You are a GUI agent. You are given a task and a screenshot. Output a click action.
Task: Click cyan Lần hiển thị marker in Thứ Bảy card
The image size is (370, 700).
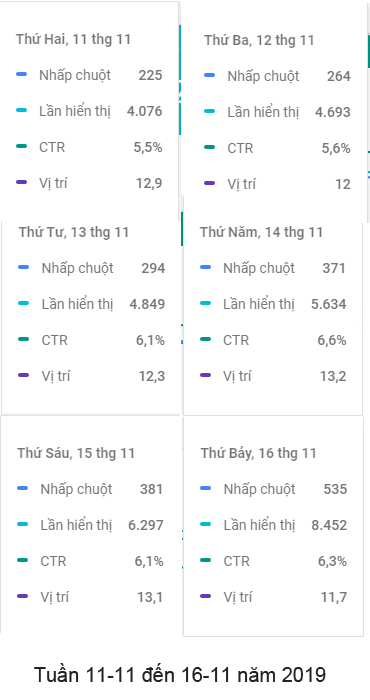(206, 525)
